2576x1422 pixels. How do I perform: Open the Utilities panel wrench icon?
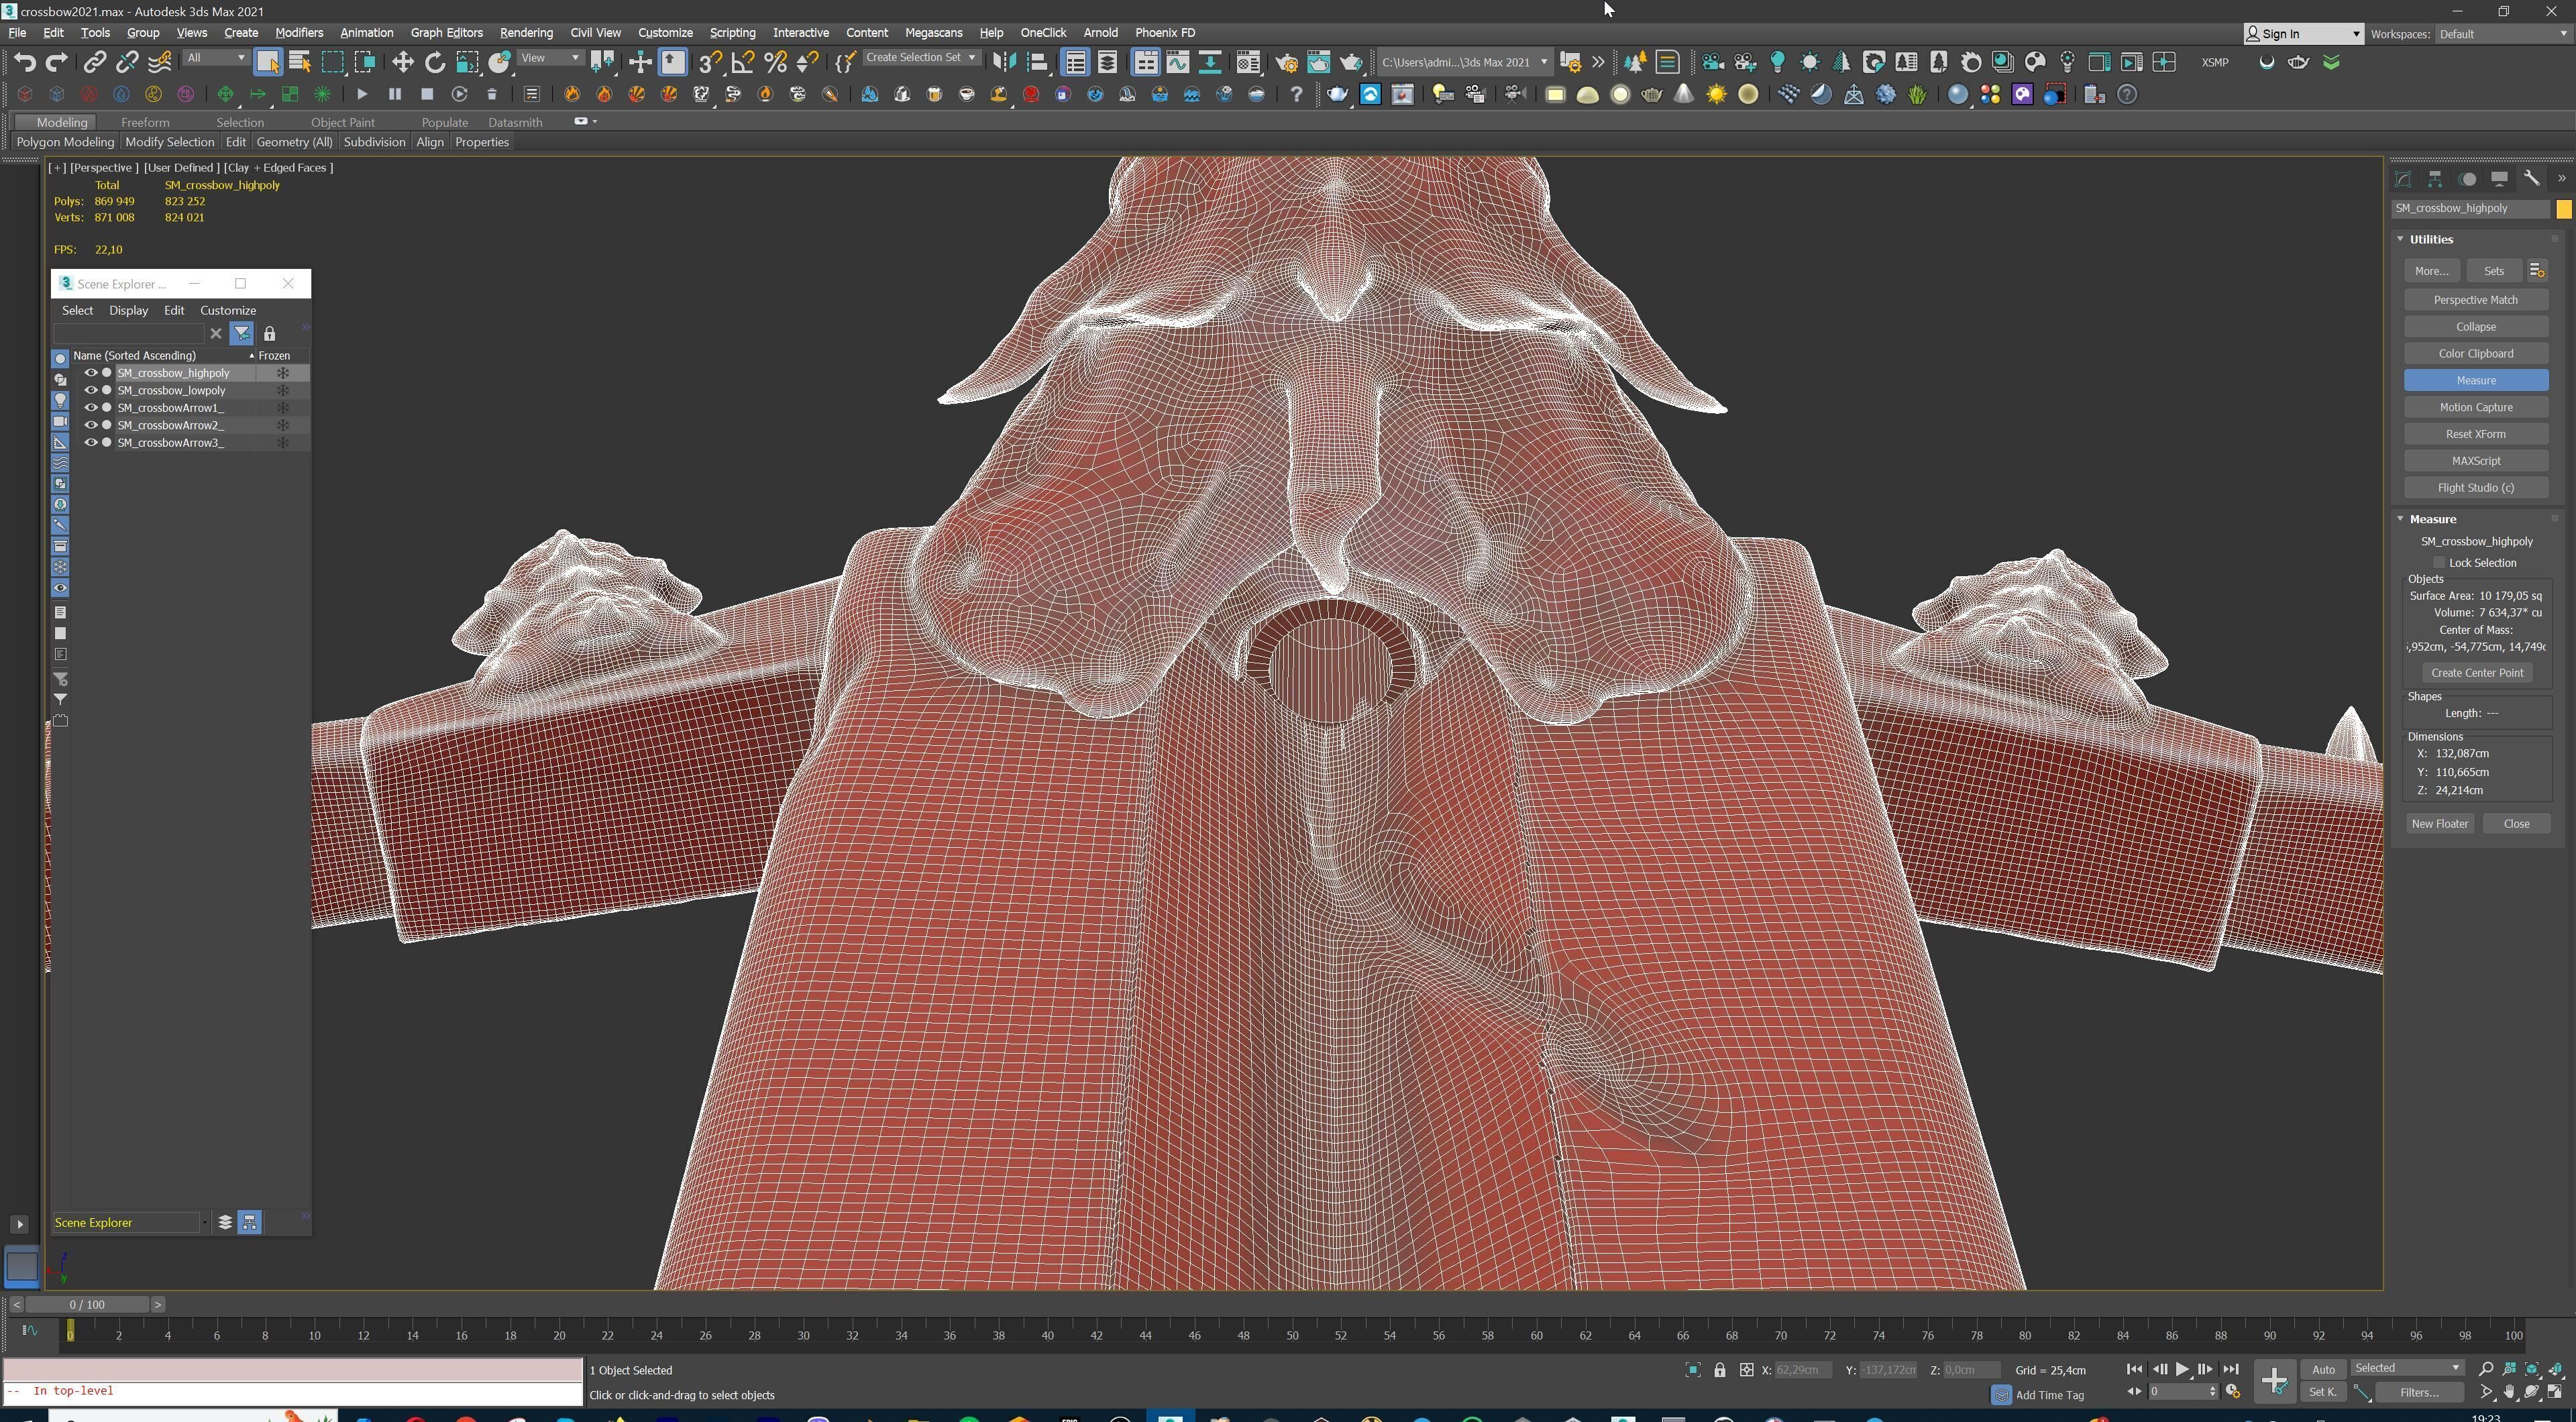(x=2531, y=179)
